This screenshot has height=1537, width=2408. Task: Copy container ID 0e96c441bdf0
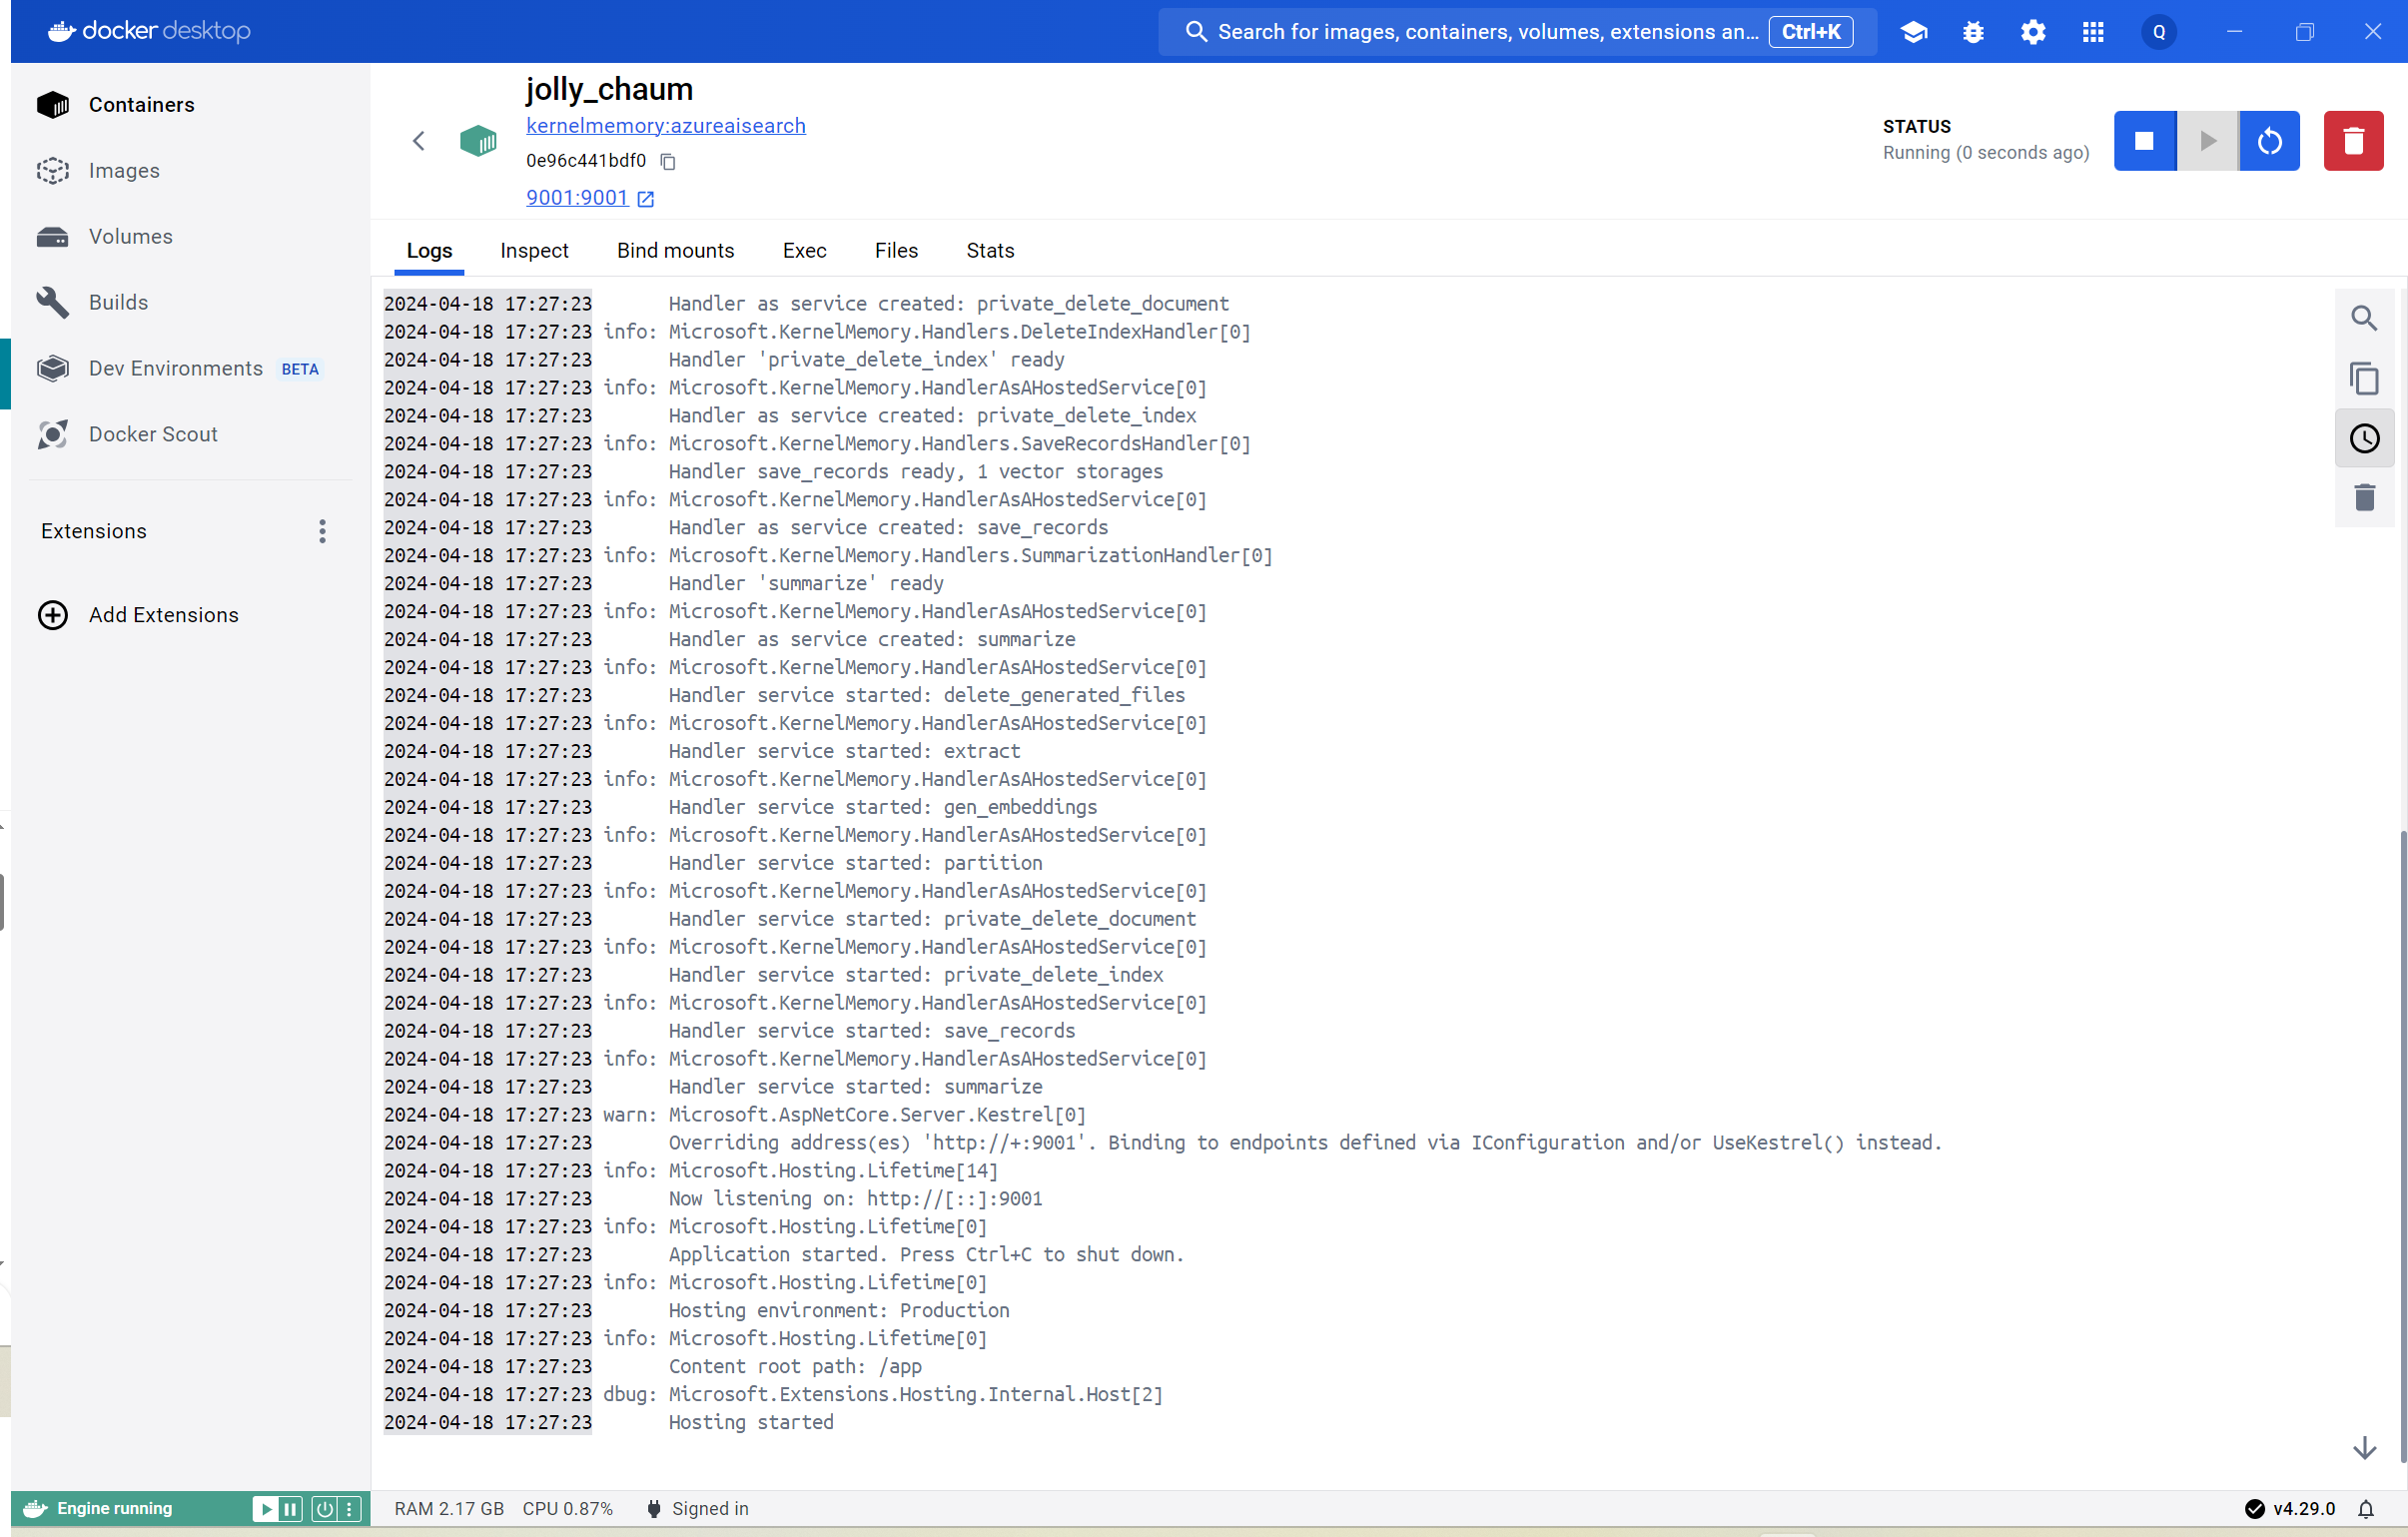click(668, 161)
